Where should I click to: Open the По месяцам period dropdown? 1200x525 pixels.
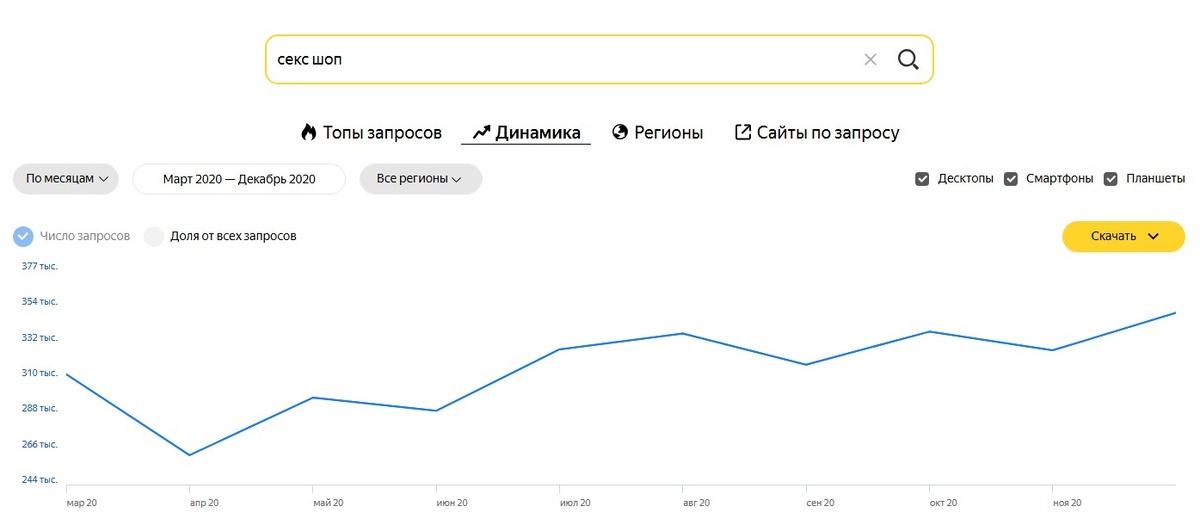[x=66, y=179]
